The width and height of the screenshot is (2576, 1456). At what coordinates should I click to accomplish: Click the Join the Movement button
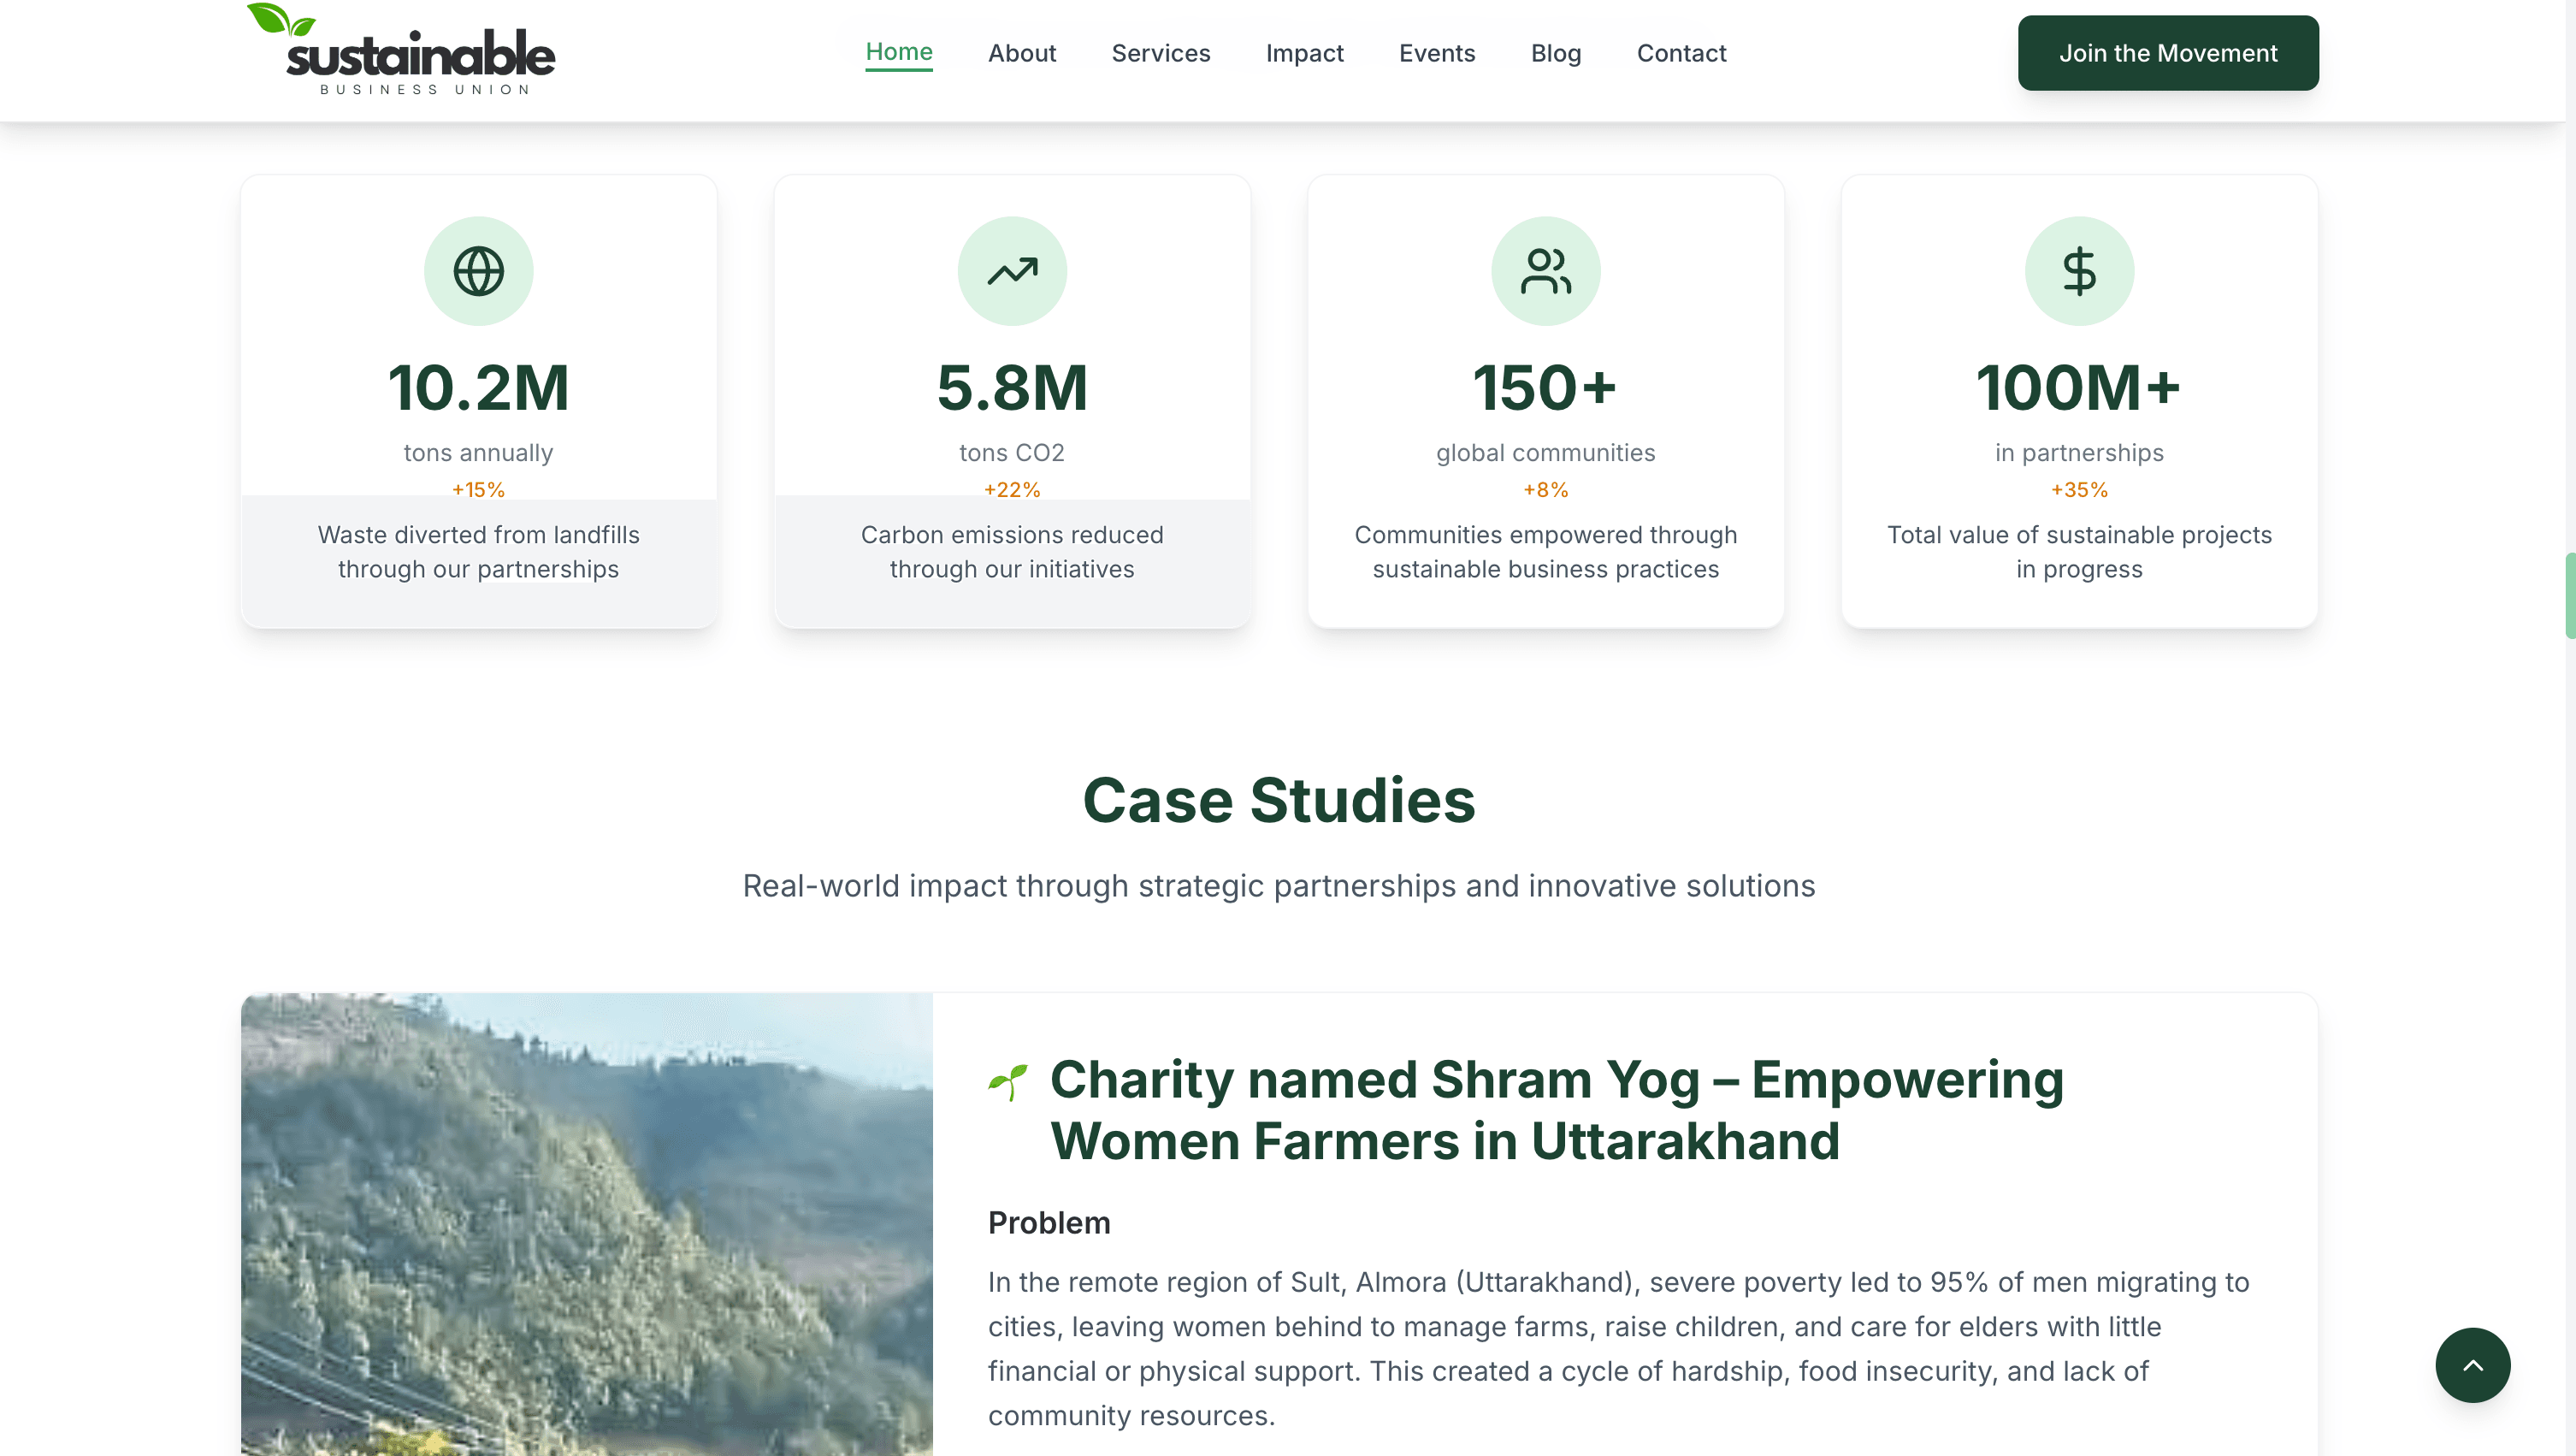[x=2167, y=53]
